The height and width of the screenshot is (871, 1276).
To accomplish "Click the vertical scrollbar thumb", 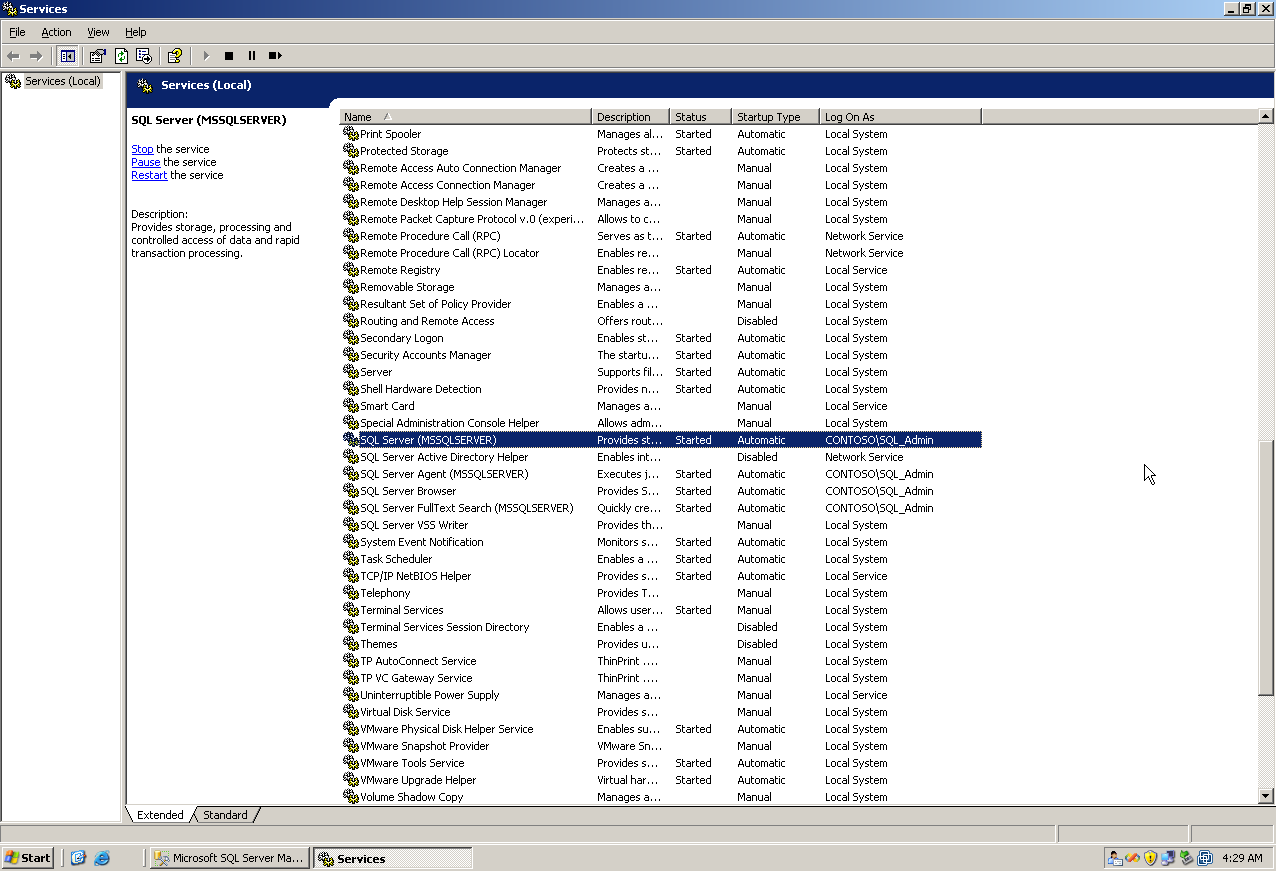I will (x=1266, y=568).
